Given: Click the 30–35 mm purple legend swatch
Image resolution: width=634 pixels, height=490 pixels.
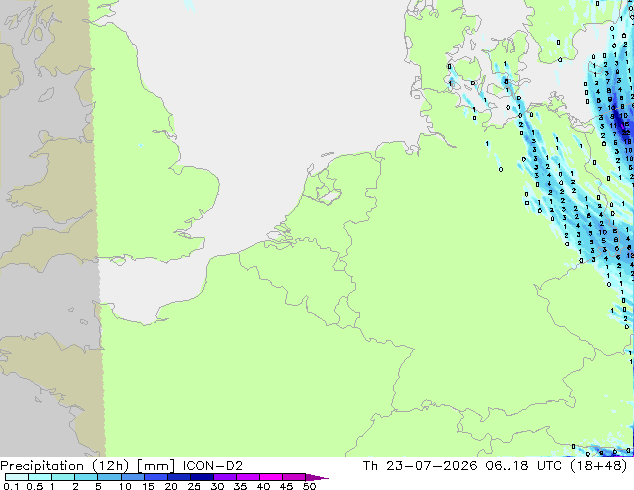Looking at the screenshot, I should pos(224,477).
